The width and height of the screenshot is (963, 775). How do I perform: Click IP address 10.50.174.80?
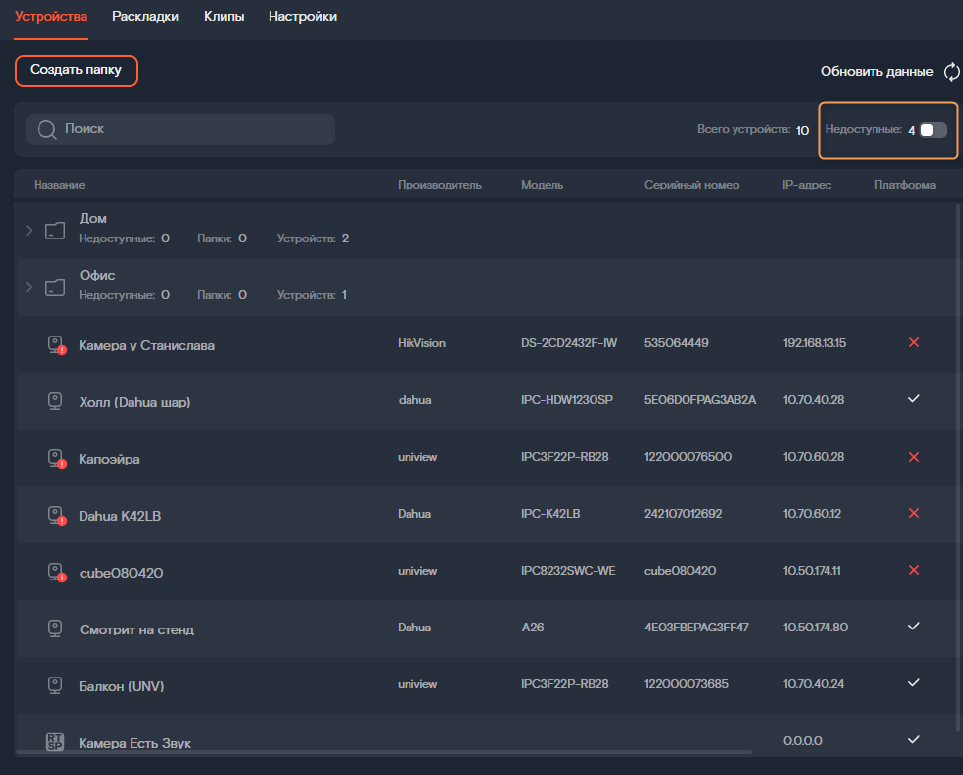tap(816, 627)
